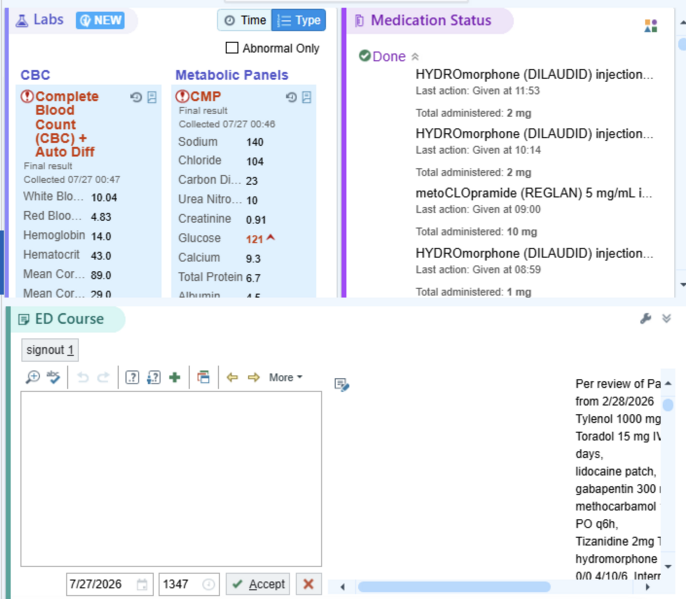Screen dimensions: 686x599
Task: Click the spell check icon in ED Course toolbar
Action: (54, 377)
